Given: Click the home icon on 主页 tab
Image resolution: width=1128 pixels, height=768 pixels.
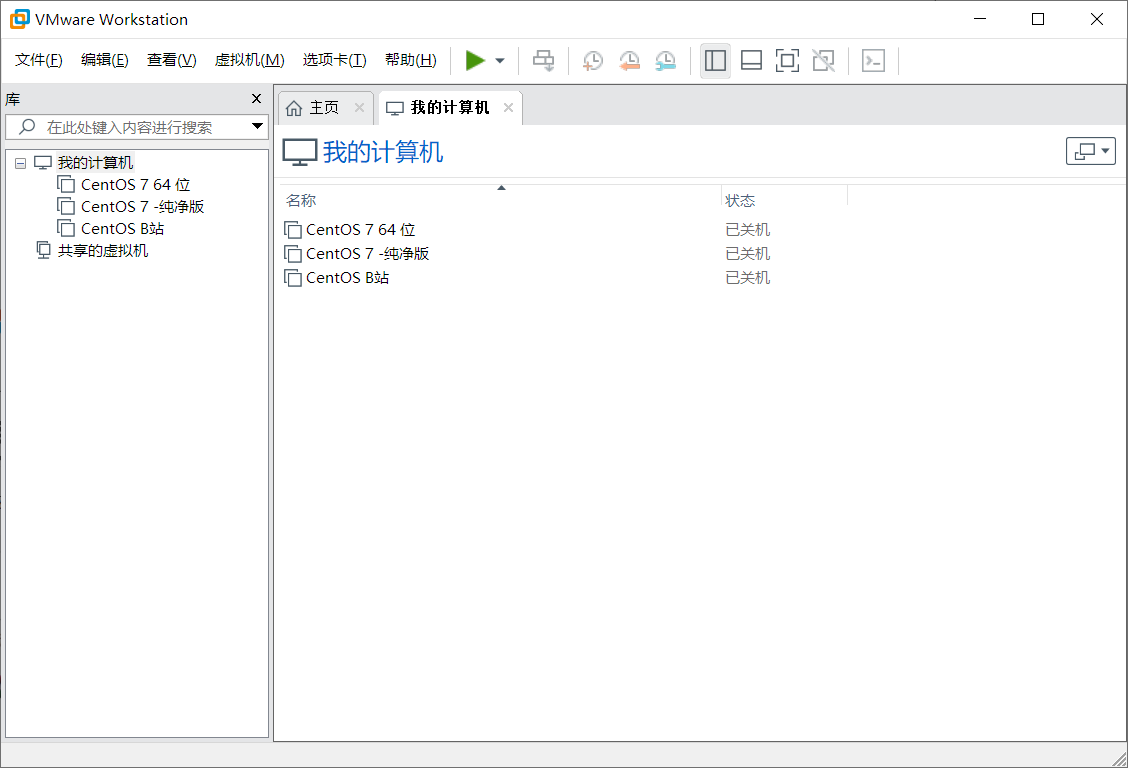Looking at the screenshot, I should pyautogui.click(x=294, y=109).
